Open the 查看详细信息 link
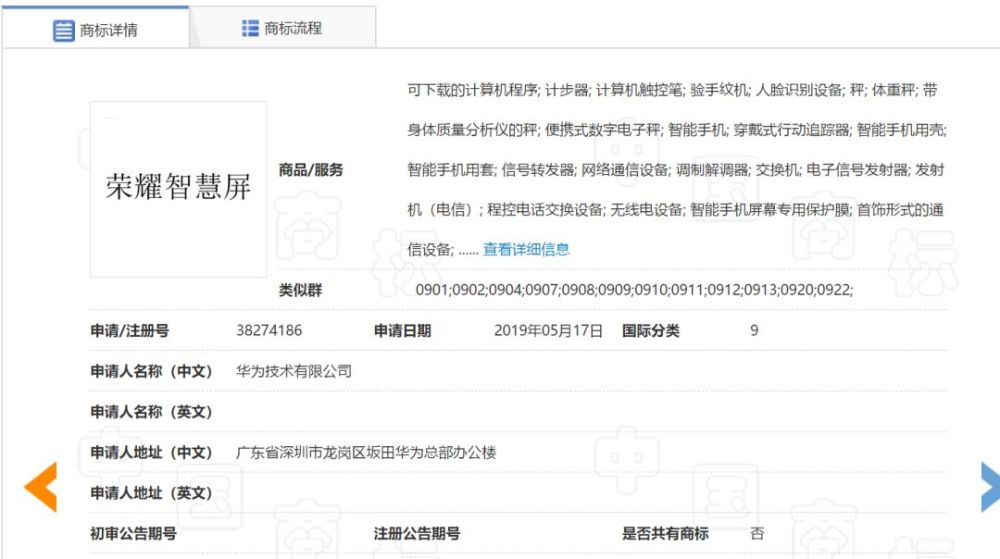This screenshot has height=559, width=1000. [526, 249]
